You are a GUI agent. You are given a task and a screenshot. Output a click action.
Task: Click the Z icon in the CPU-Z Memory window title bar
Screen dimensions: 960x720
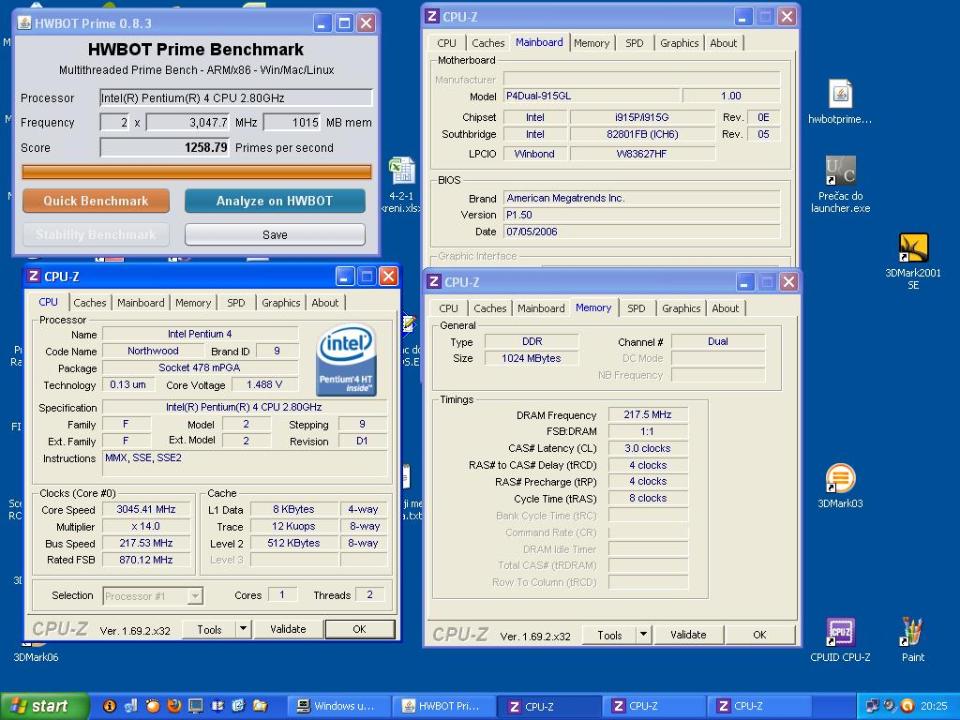[x=433, y=282]
